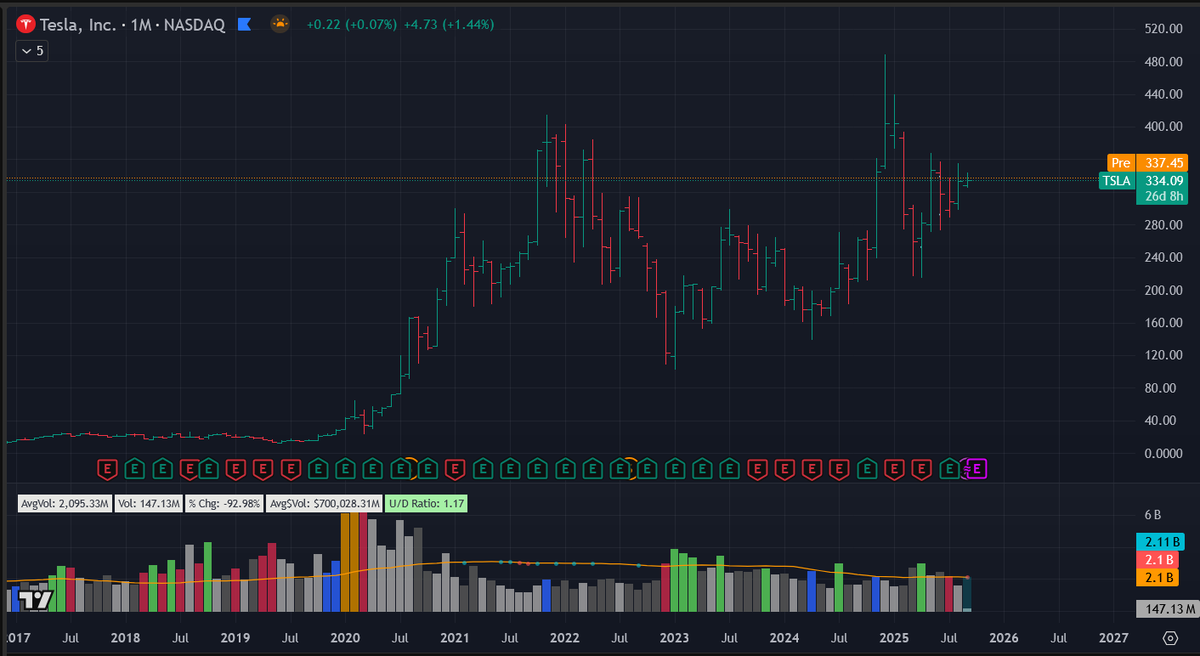Click the Avg$Vol: $700,028.31M label
The height and width of the screenshot is (656, 1200).
[x=325, y=504]
